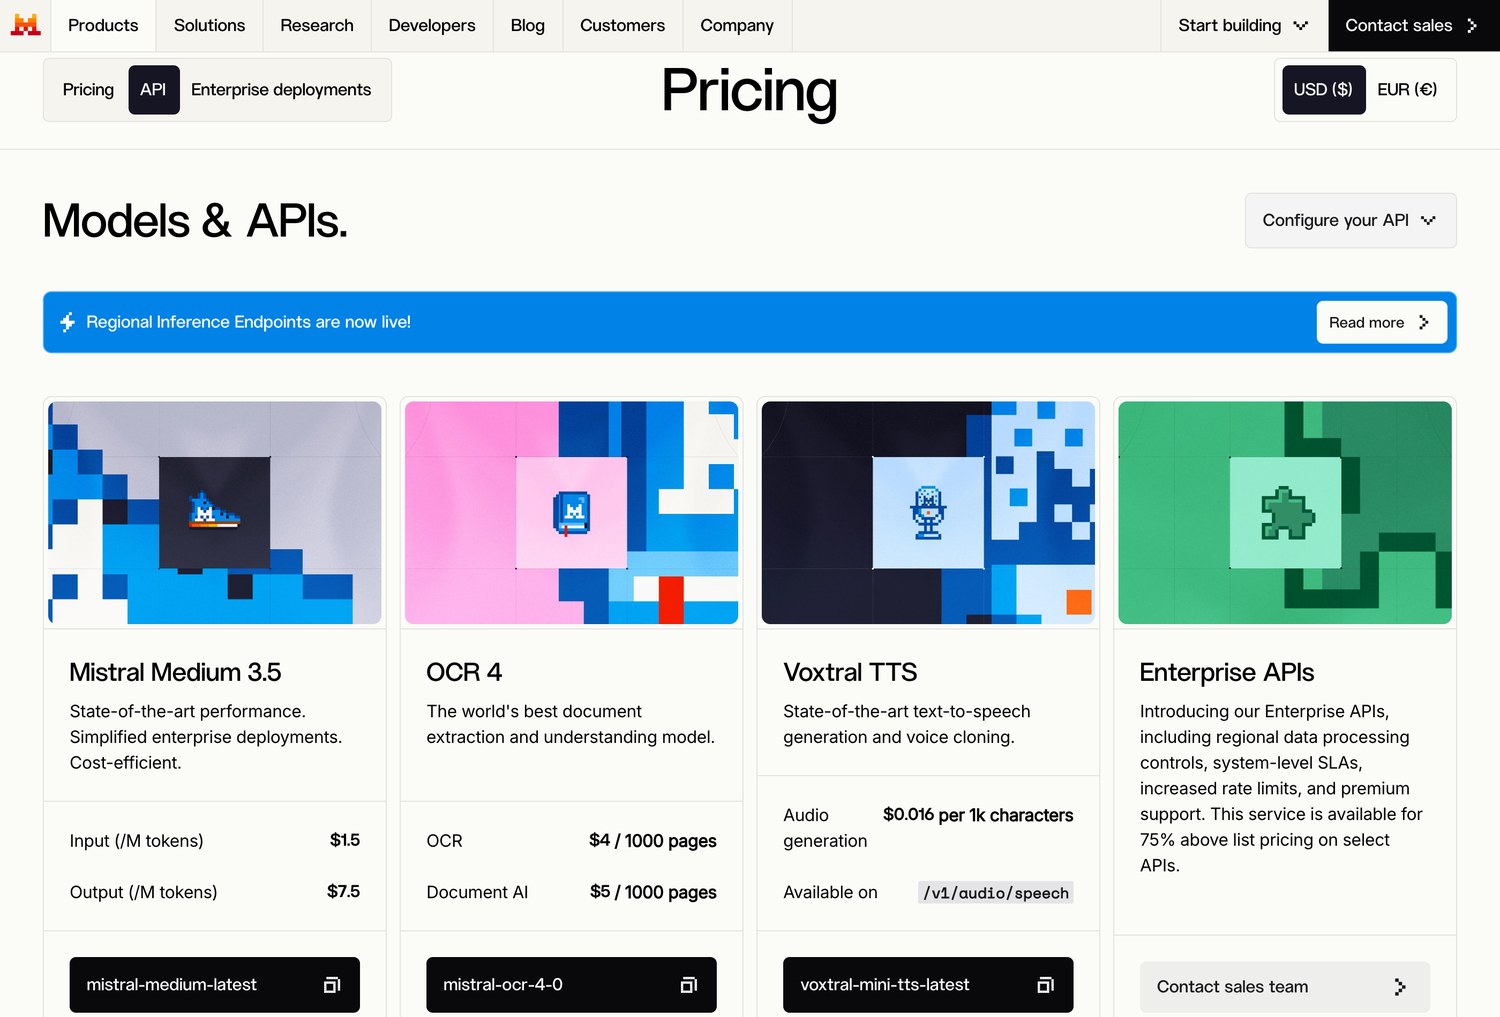Click the Voxtral TTS heading
Viewport: 1500px width, 1017px height.
click(x=850, y=672)
